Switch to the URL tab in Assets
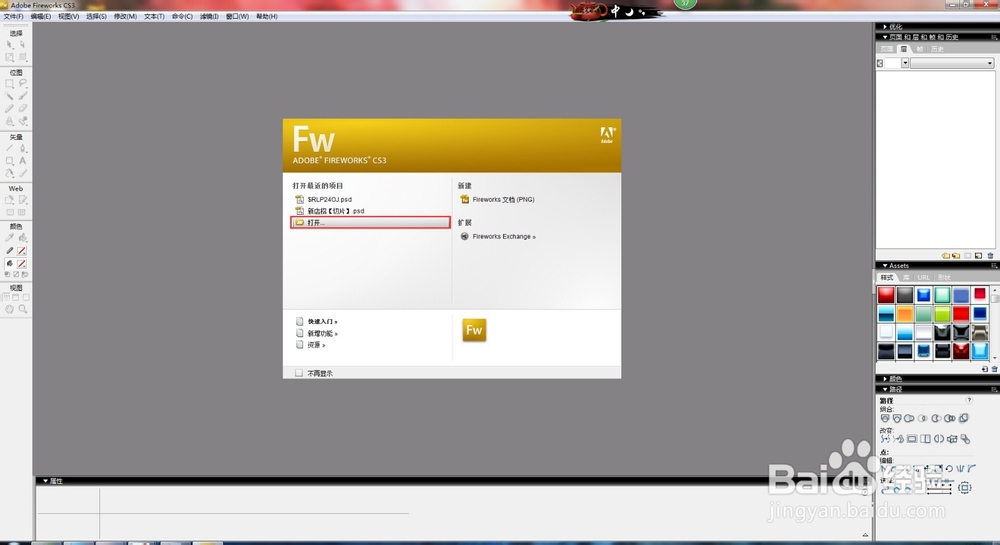The width and height of the screenshot is (1000, 545). tap(923, 277)
